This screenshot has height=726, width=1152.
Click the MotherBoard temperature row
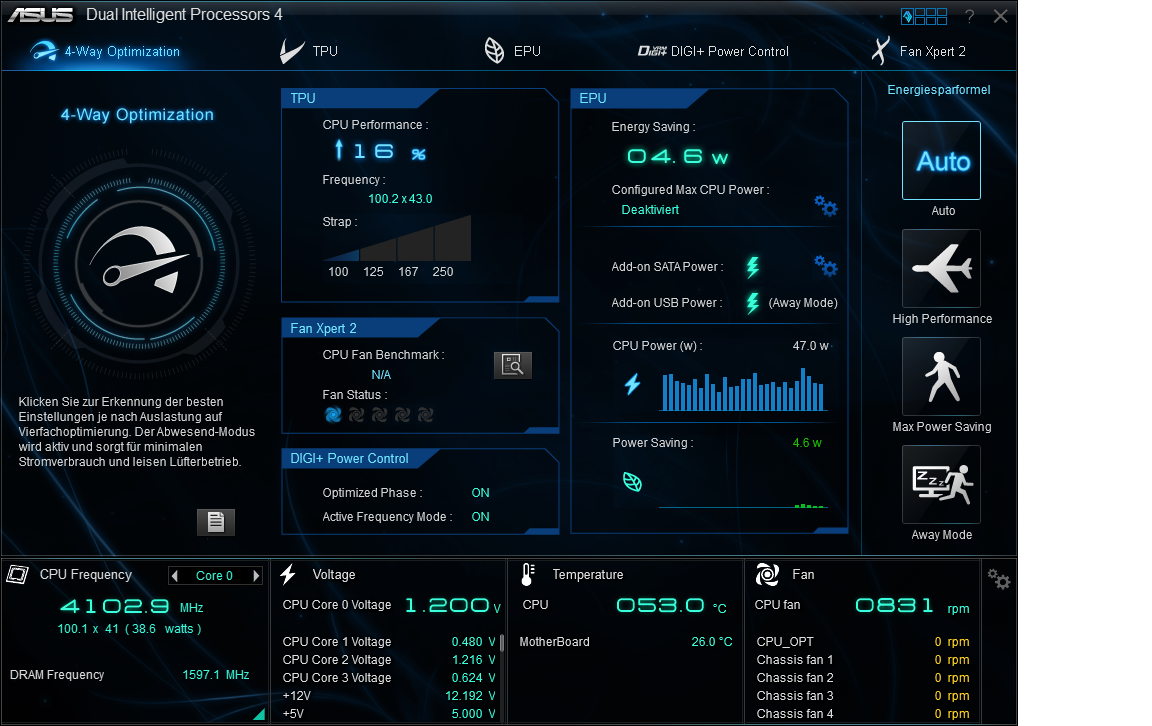(626, 642)
